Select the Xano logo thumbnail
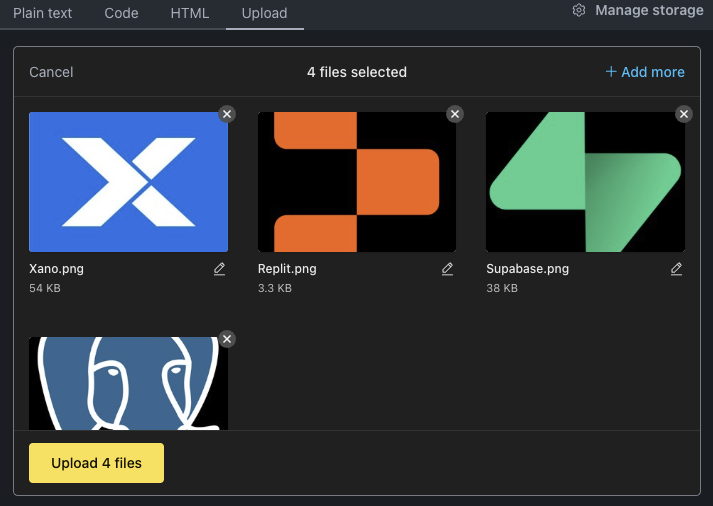This screenshot has height=506, width=713. pyautogui.click(x=129, y=182)
